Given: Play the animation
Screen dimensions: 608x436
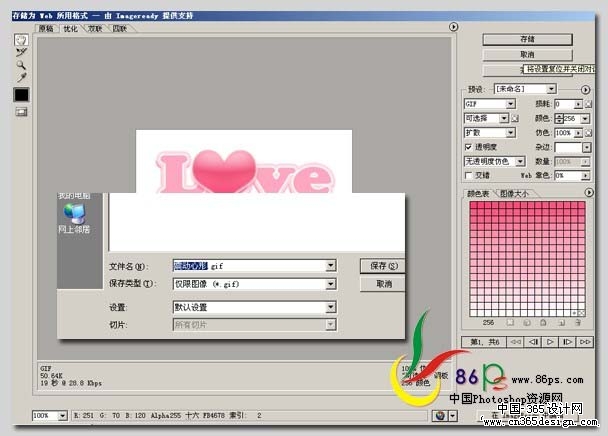Looking at the screenshot, I should click(550, 342).
